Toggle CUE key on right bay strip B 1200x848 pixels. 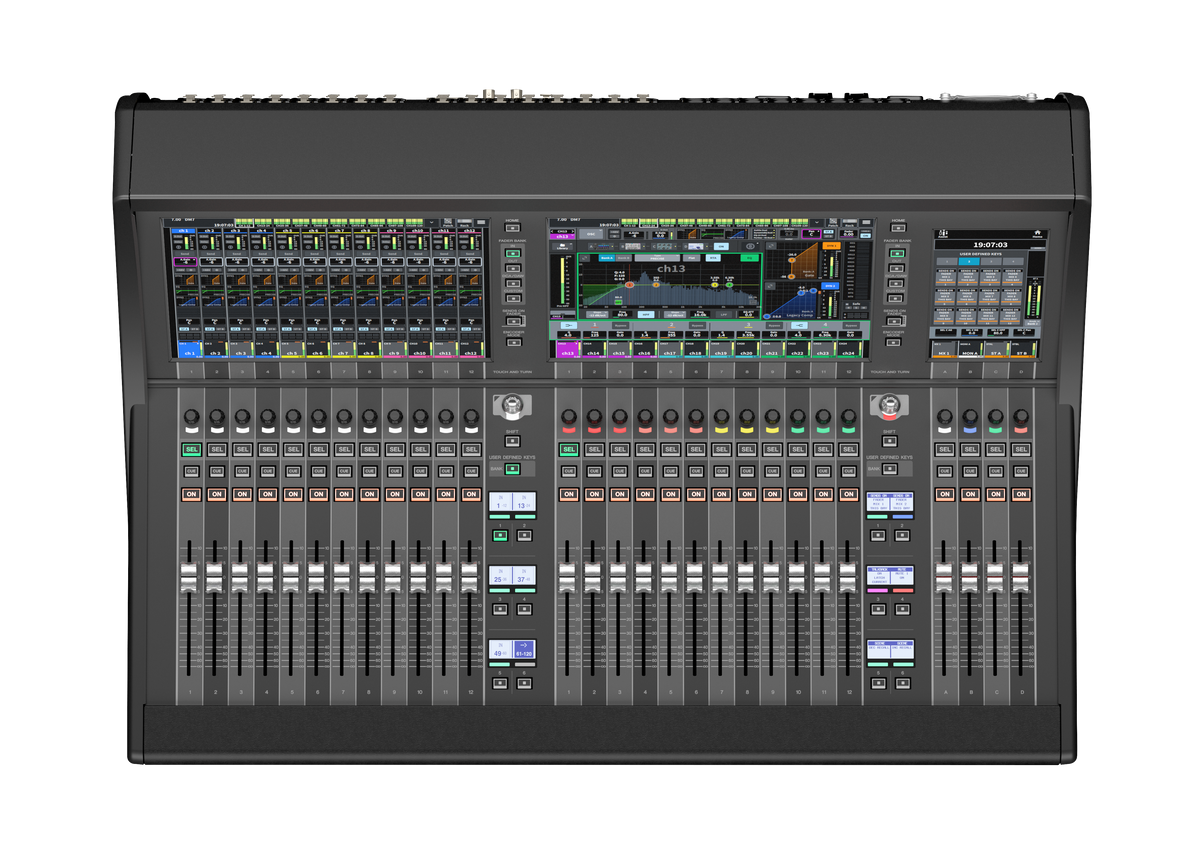pos(970,470)
